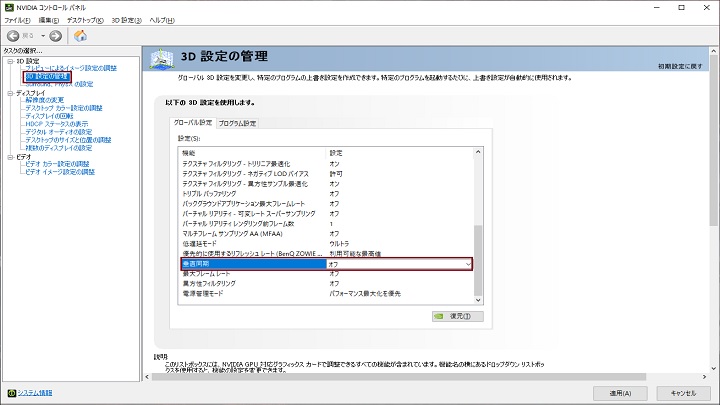This screenshot has width=720, height=405.
Task: Click settings list scroll-up arrow
Action: pyautogui.click(x=478, y=152)
